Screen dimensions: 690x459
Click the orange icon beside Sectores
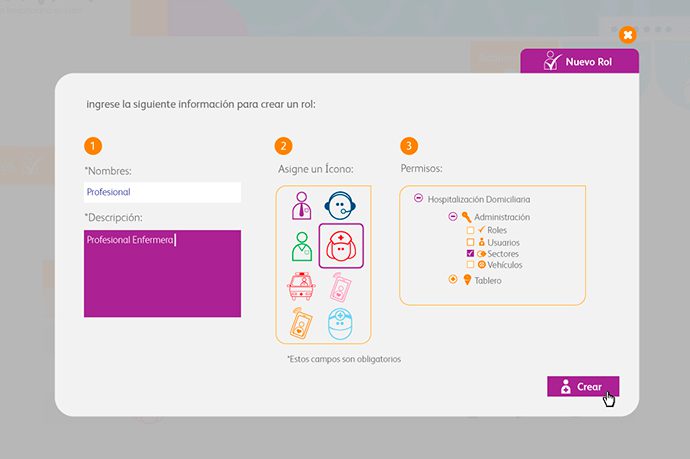pos(481,254)
